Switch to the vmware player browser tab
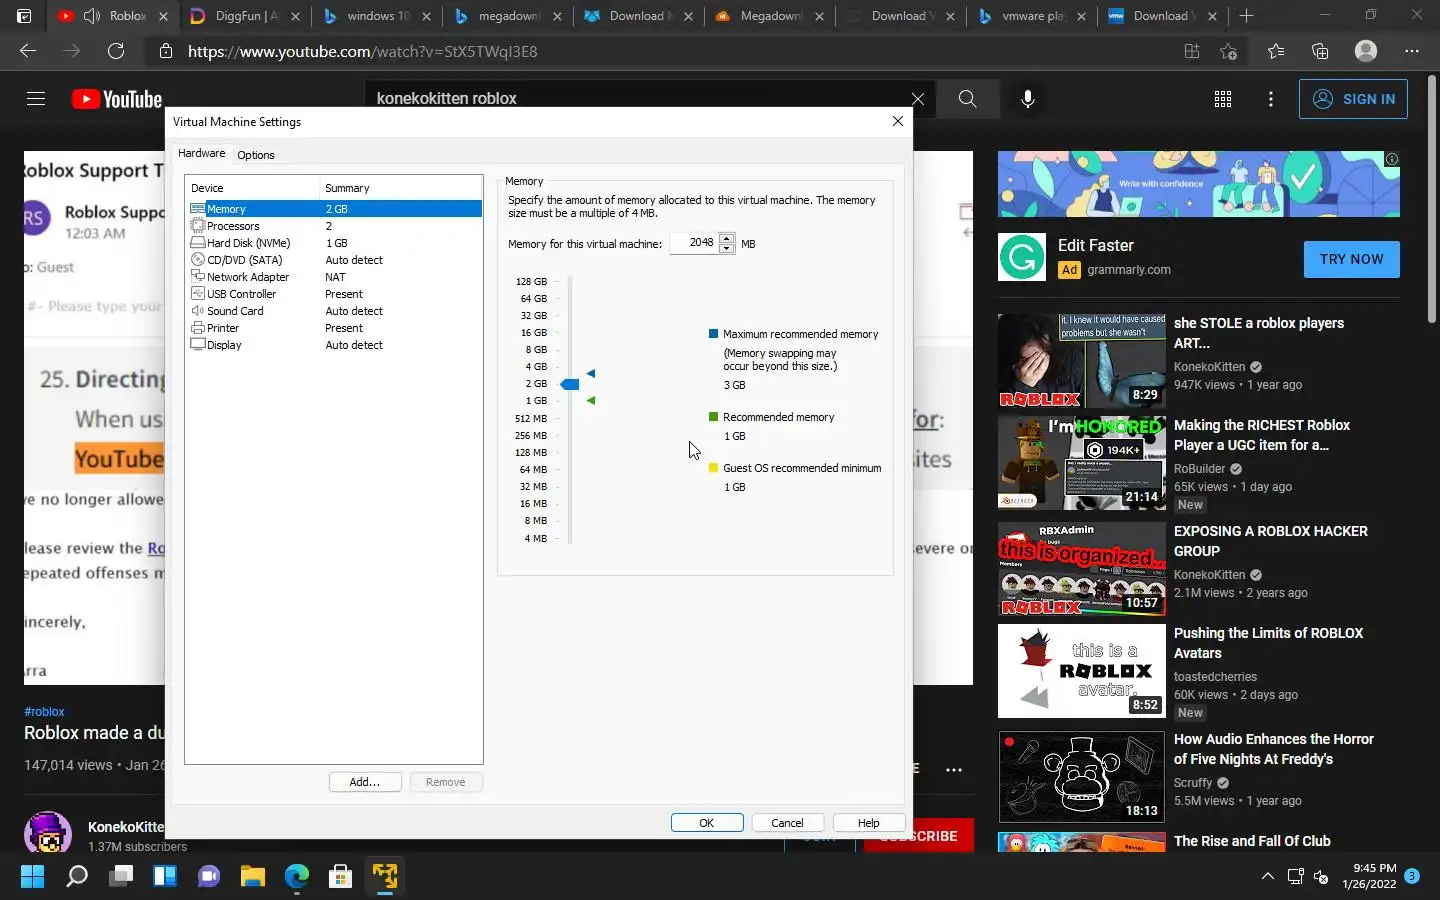This screenshot has height=900, width=1440. [1030, 16]
